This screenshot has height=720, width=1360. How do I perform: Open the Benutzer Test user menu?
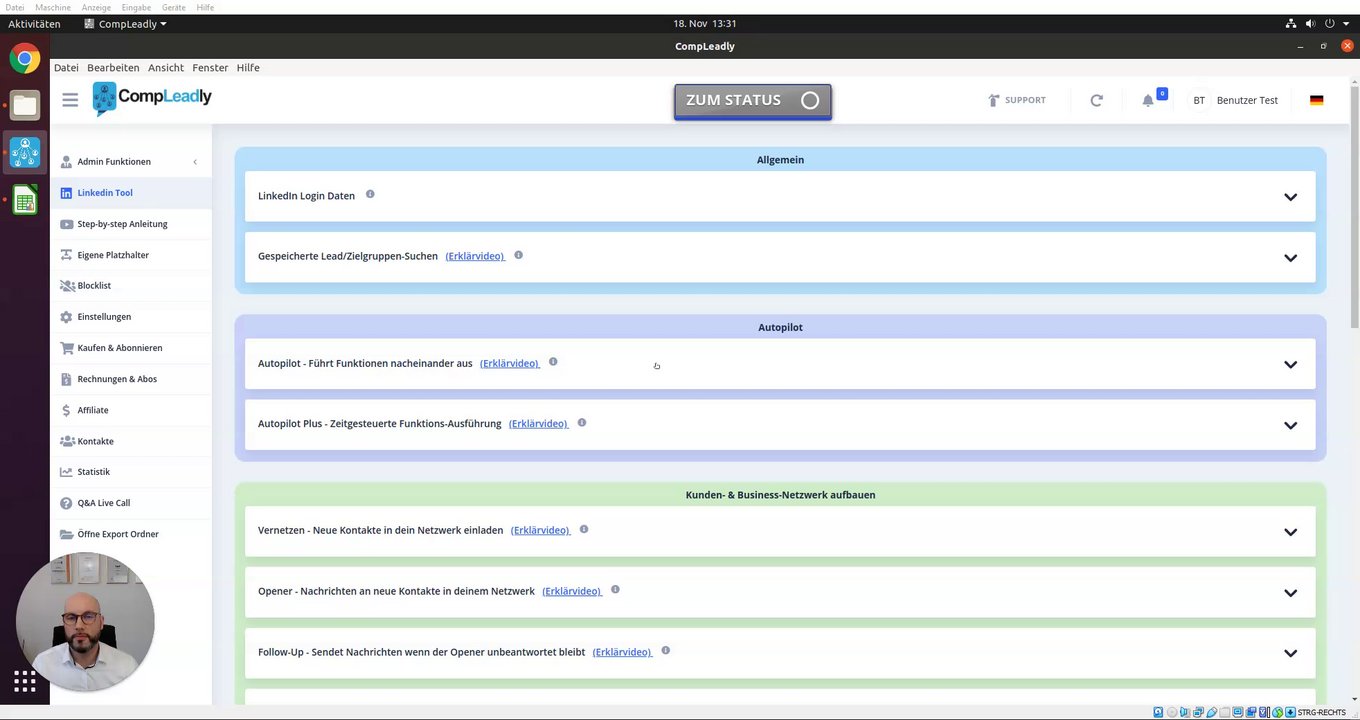tap(1235, 100)
